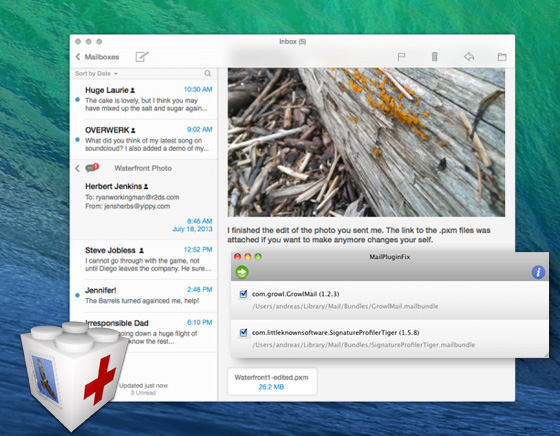
Task: Click contact icon beside Huge Laurie
Action: (132, 91)
